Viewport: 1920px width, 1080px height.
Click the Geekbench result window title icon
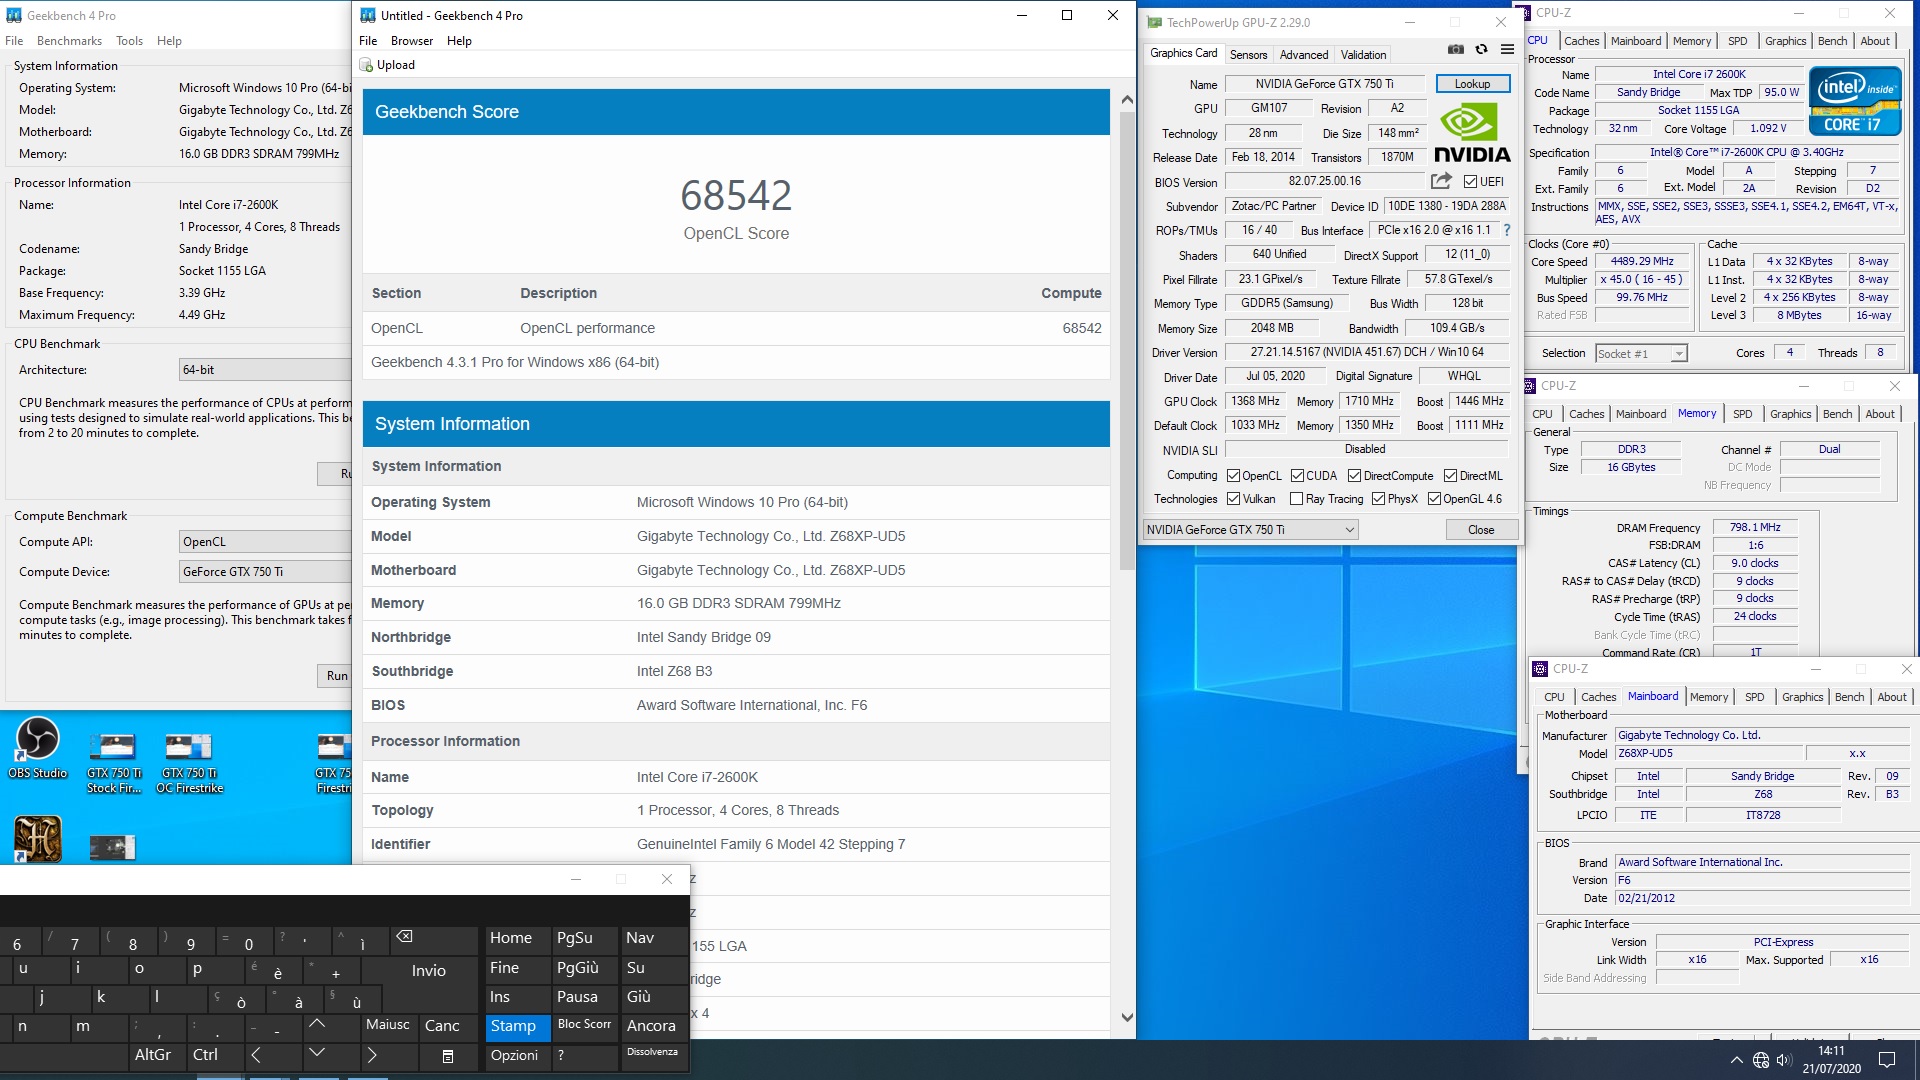coord(368,15)
